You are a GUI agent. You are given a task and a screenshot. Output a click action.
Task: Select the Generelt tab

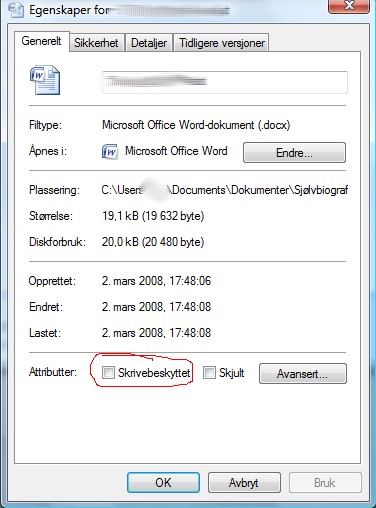pyautogui.click(x=41, y=41)
